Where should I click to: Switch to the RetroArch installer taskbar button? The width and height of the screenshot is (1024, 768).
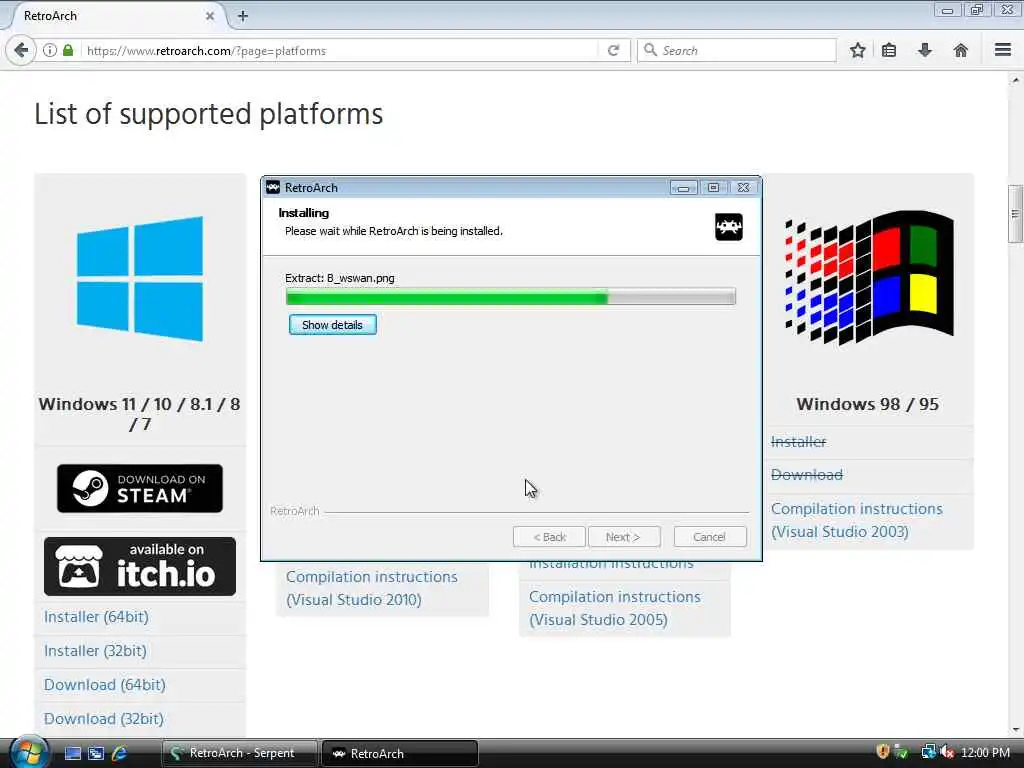(400, 753)
